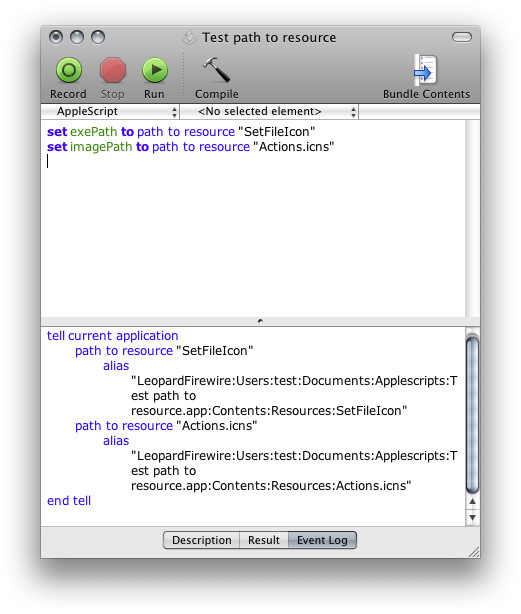The width and height of the screenshot is (521, 614).
Task: Zoom window with third traffic light
Action: [x=98, y=37]
